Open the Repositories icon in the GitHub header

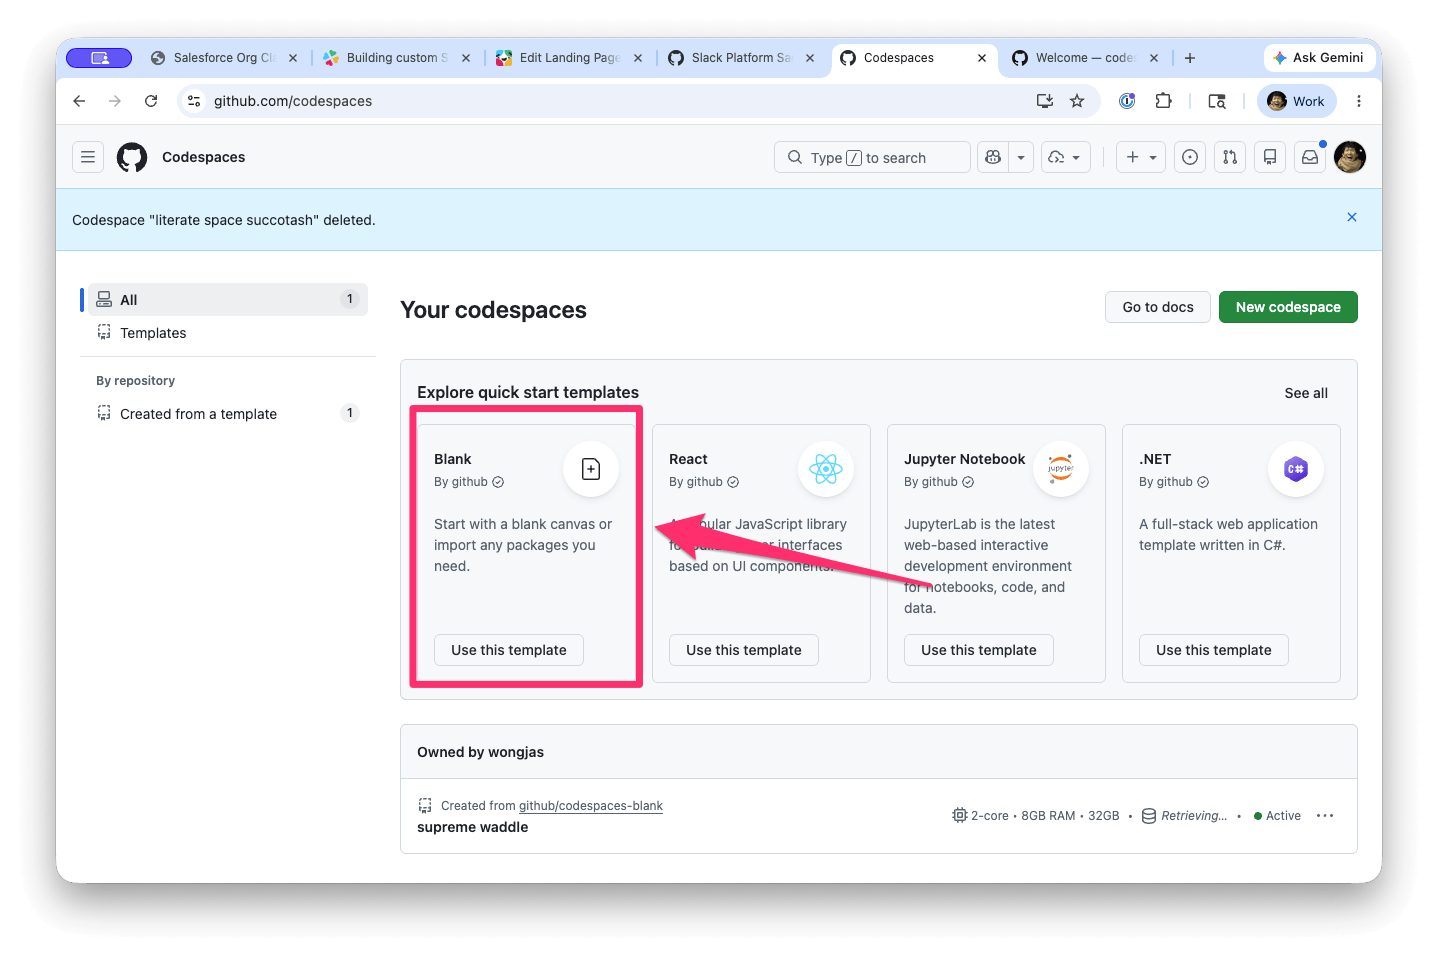1270,157
